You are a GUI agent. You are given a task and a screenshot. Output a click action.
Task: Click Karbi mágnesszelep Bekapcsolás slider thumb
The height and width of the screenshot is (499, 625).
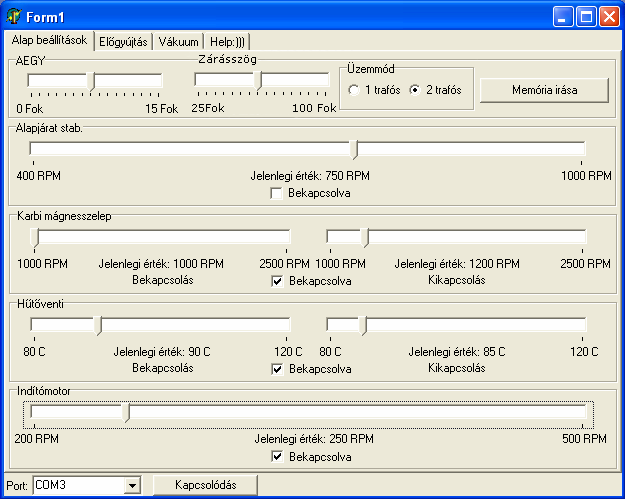35,238
